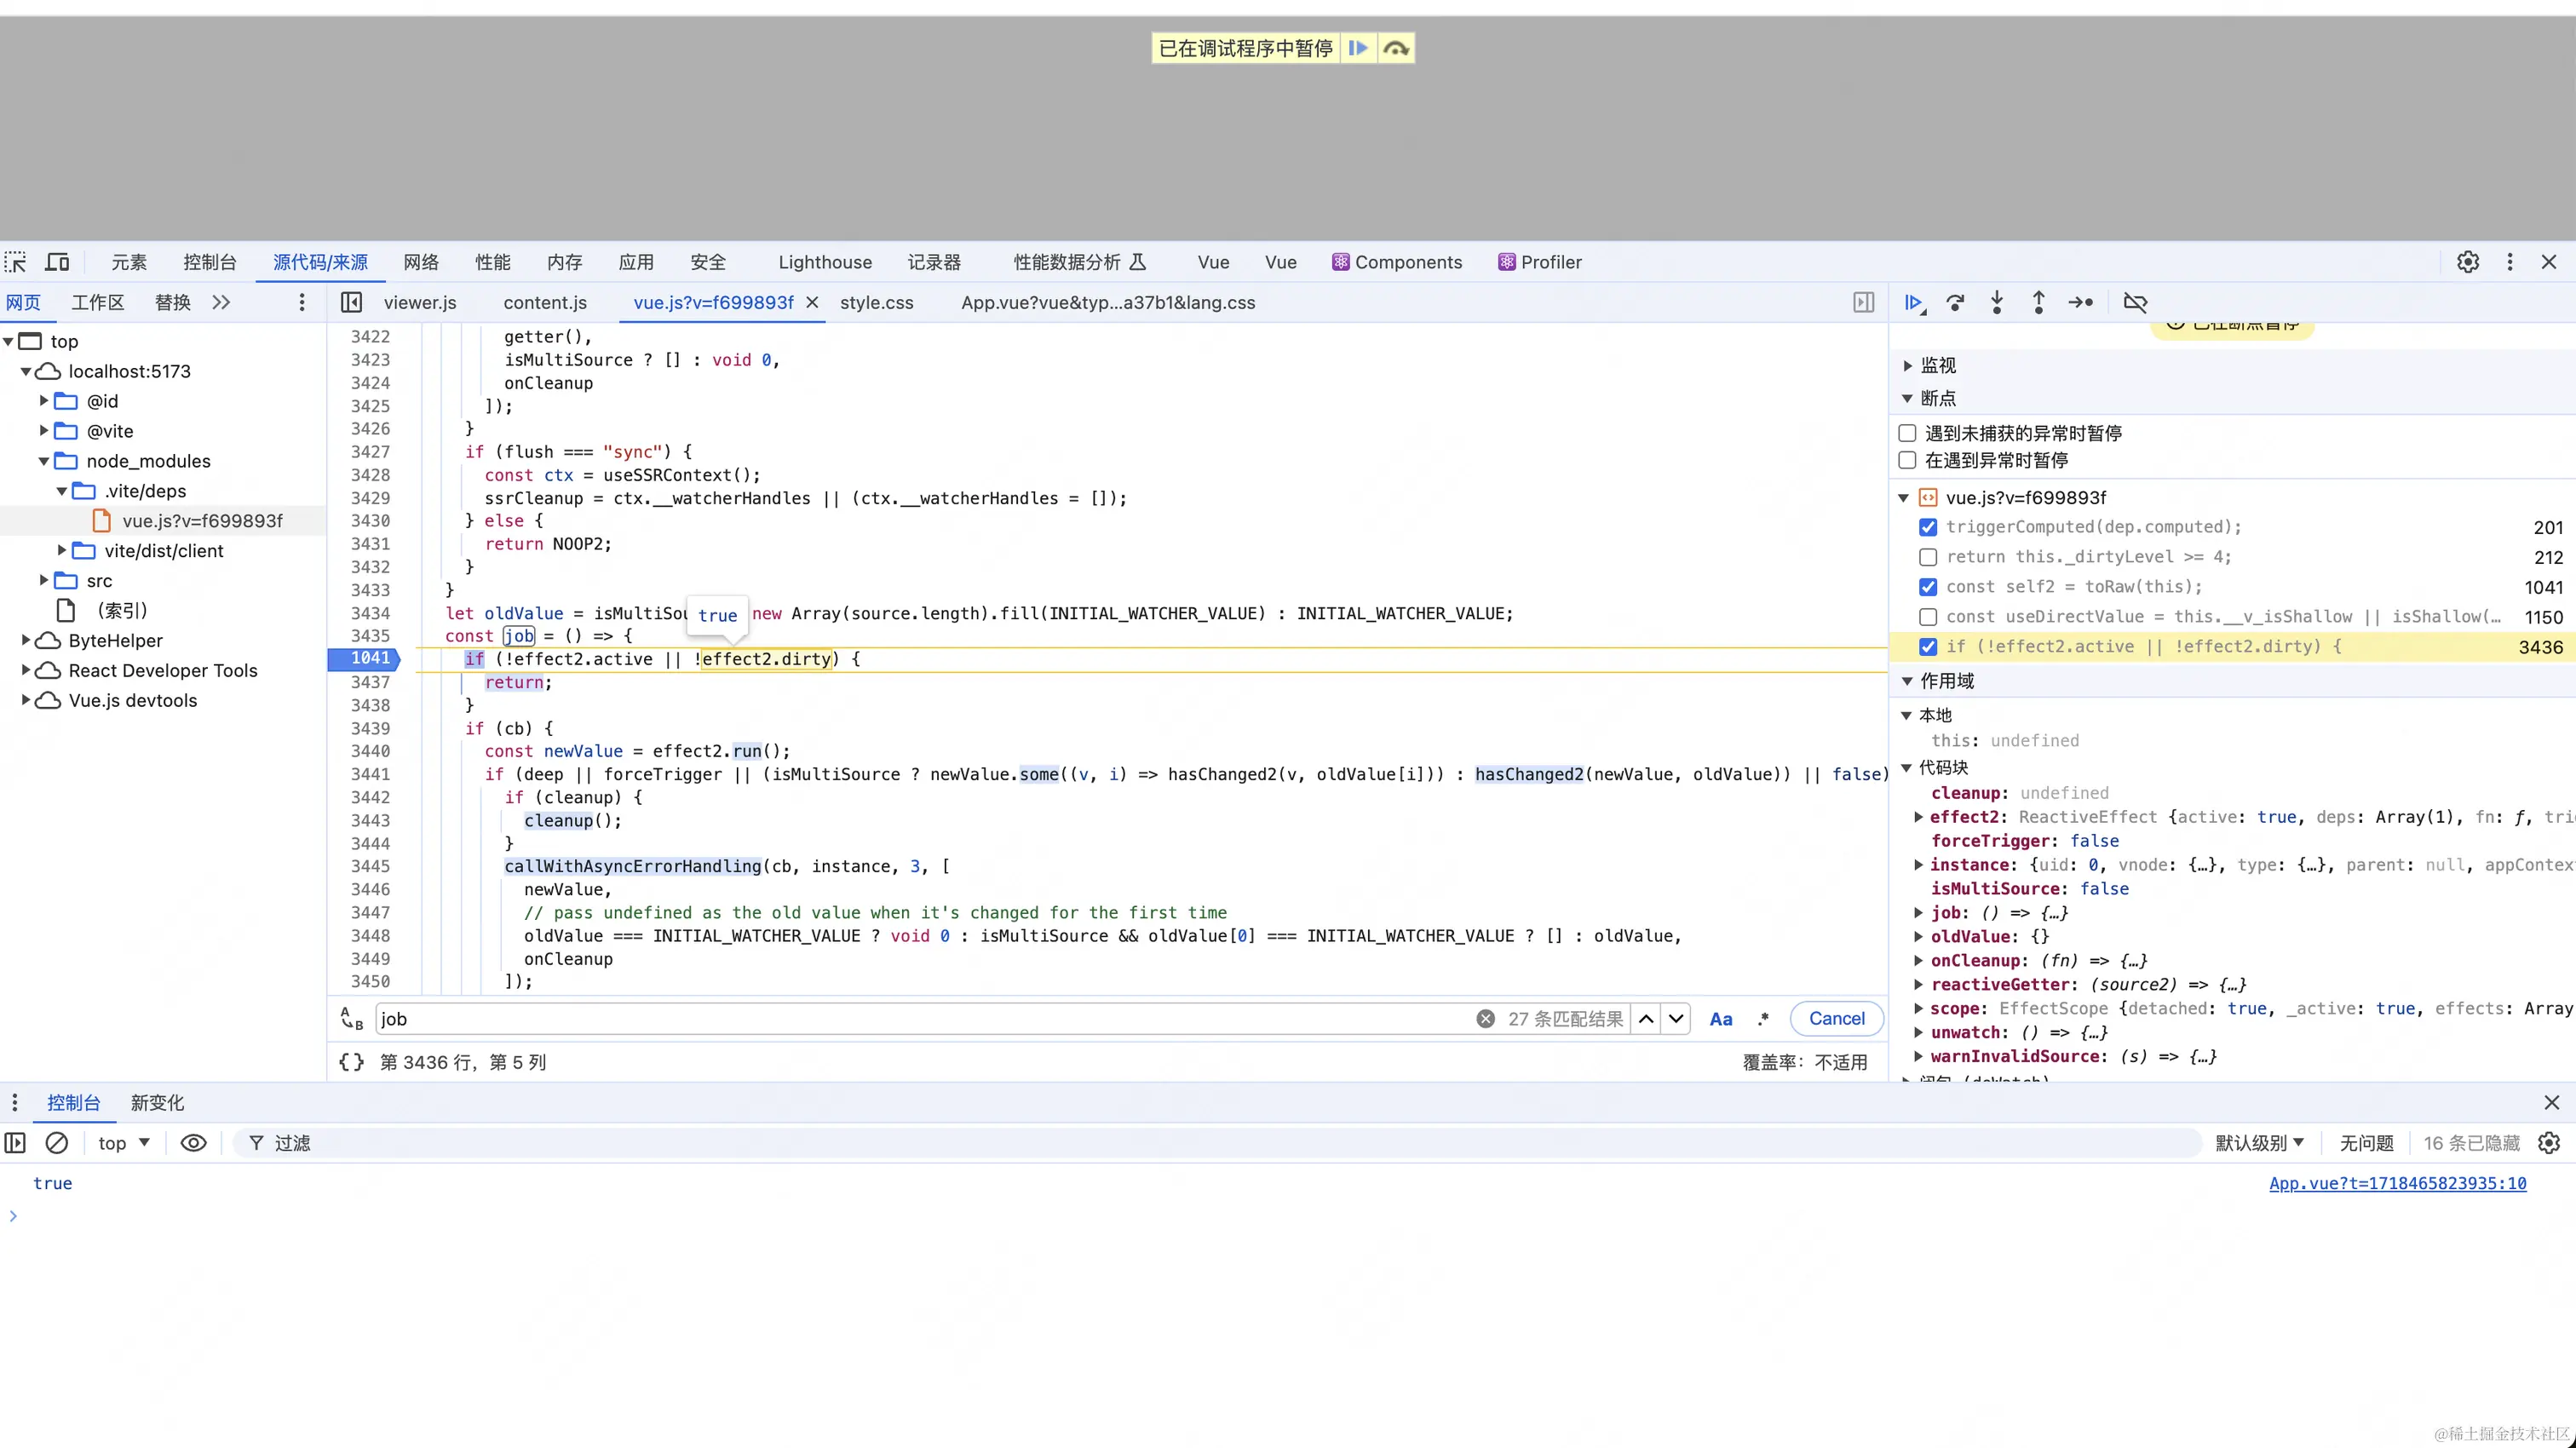Expand the src folder in file tree
The image size is (2576, 1448).
[44, 581]
